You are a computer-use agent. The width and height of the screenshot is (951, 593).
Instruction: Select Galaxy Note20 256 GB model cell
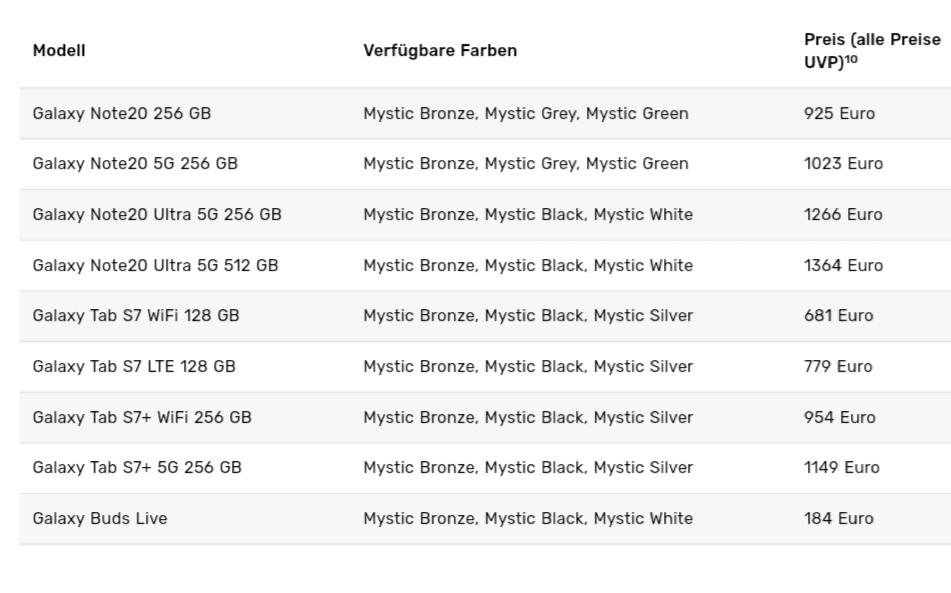(122, 113)
